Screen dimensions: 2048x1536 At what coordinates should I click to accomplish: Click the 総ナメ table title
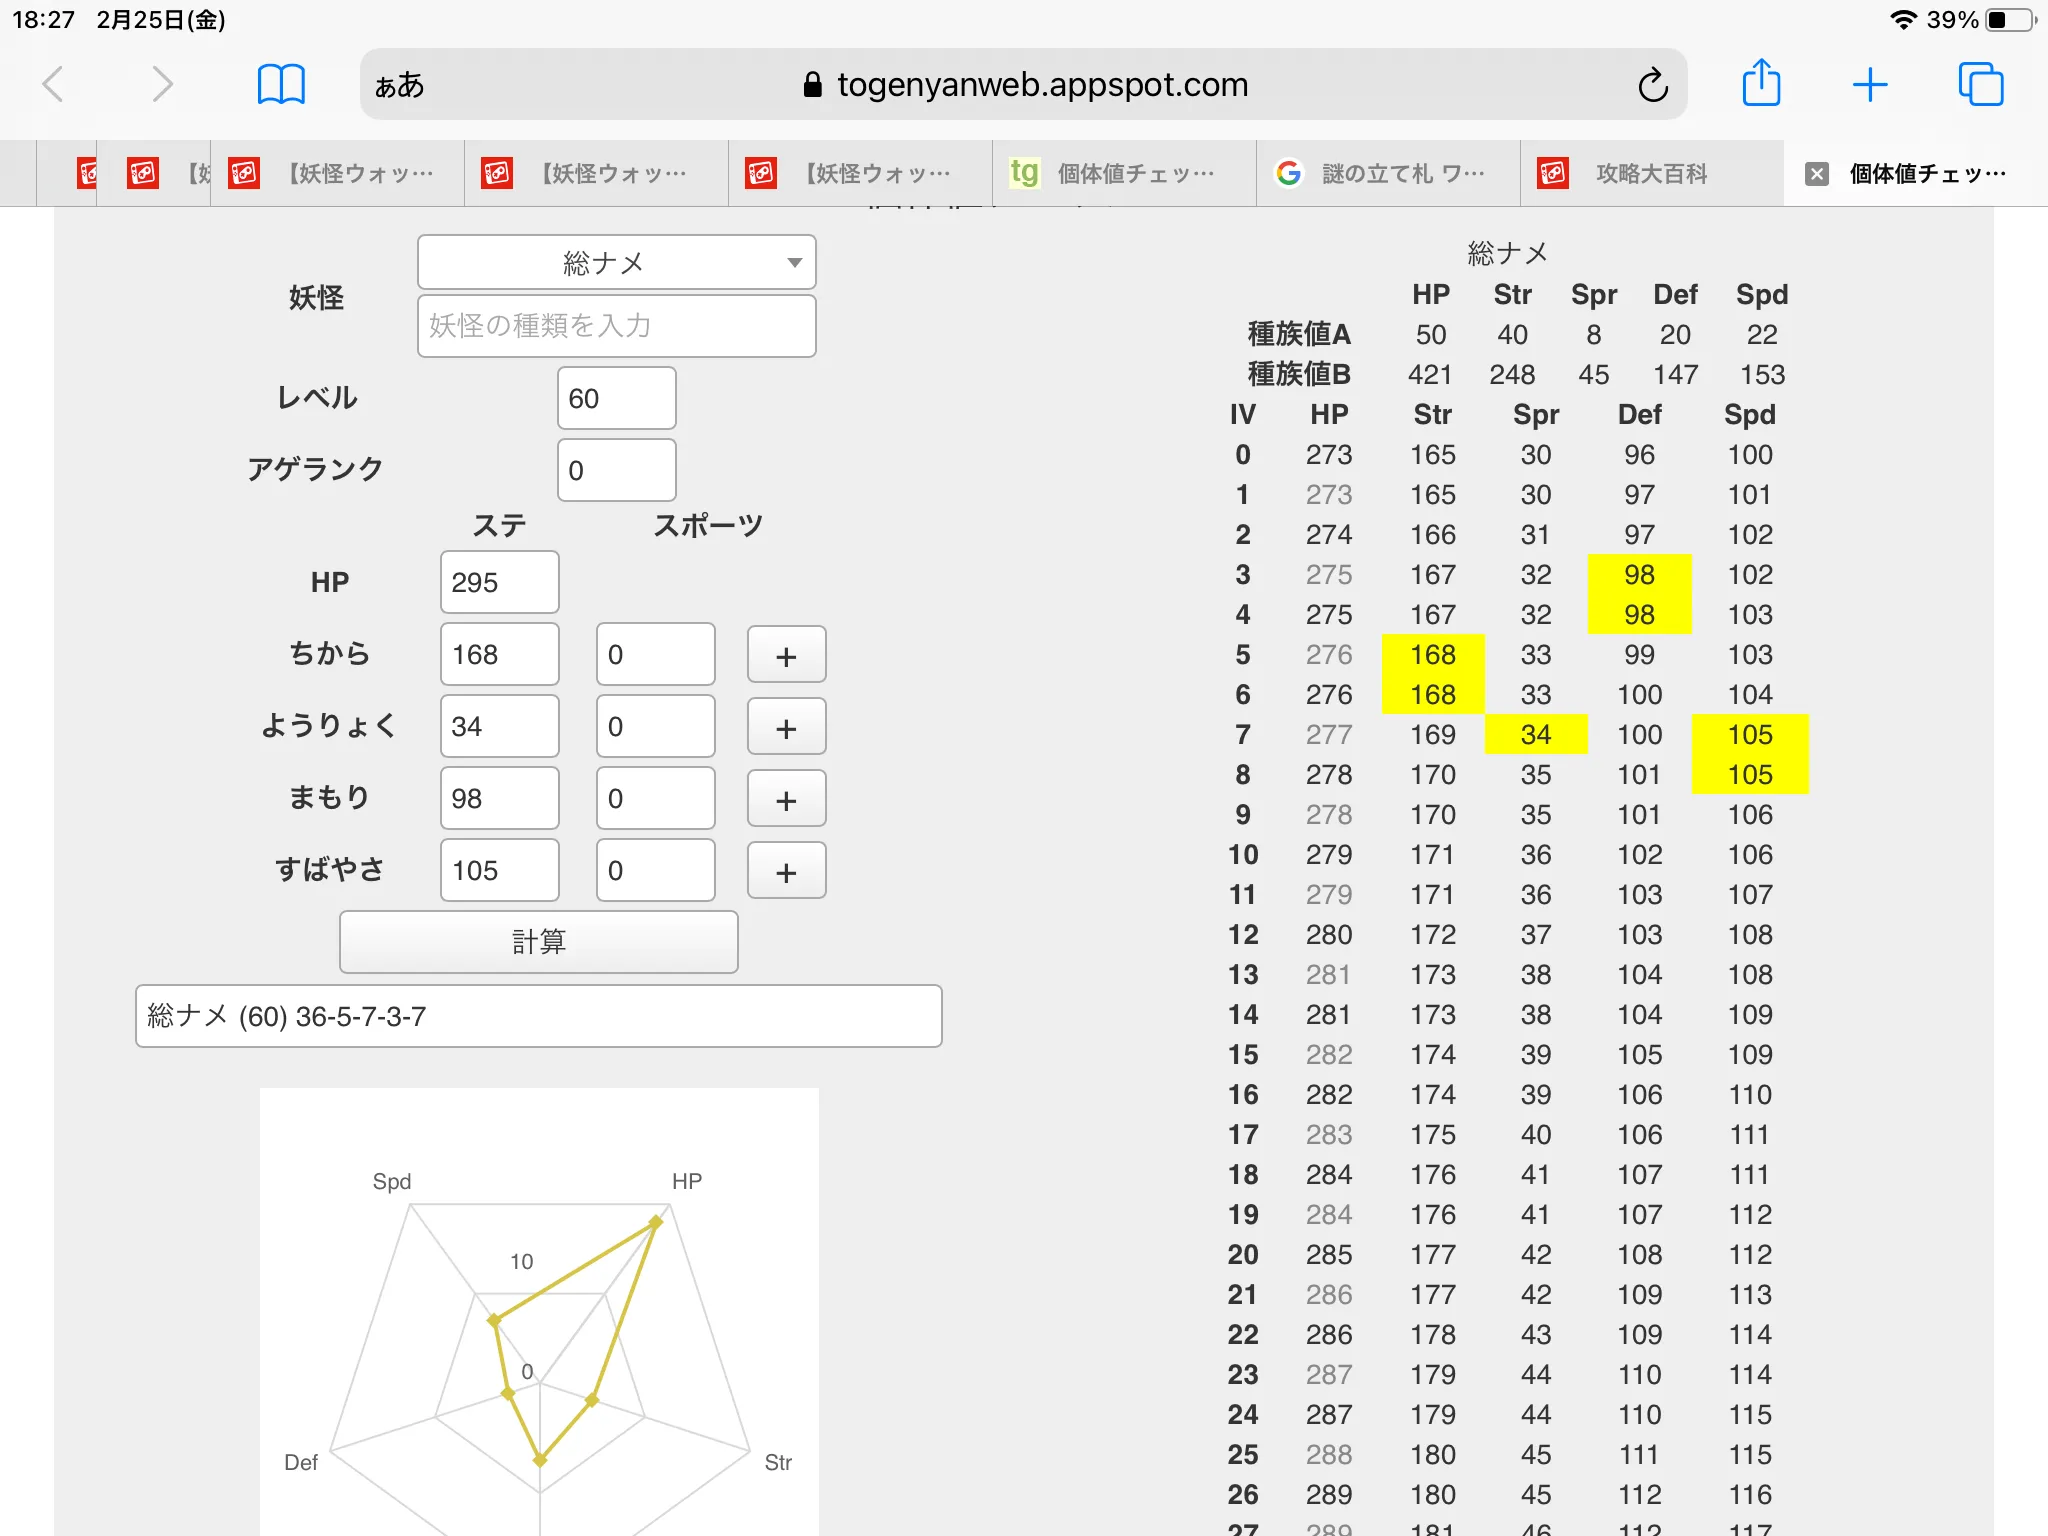(1507, 253)
